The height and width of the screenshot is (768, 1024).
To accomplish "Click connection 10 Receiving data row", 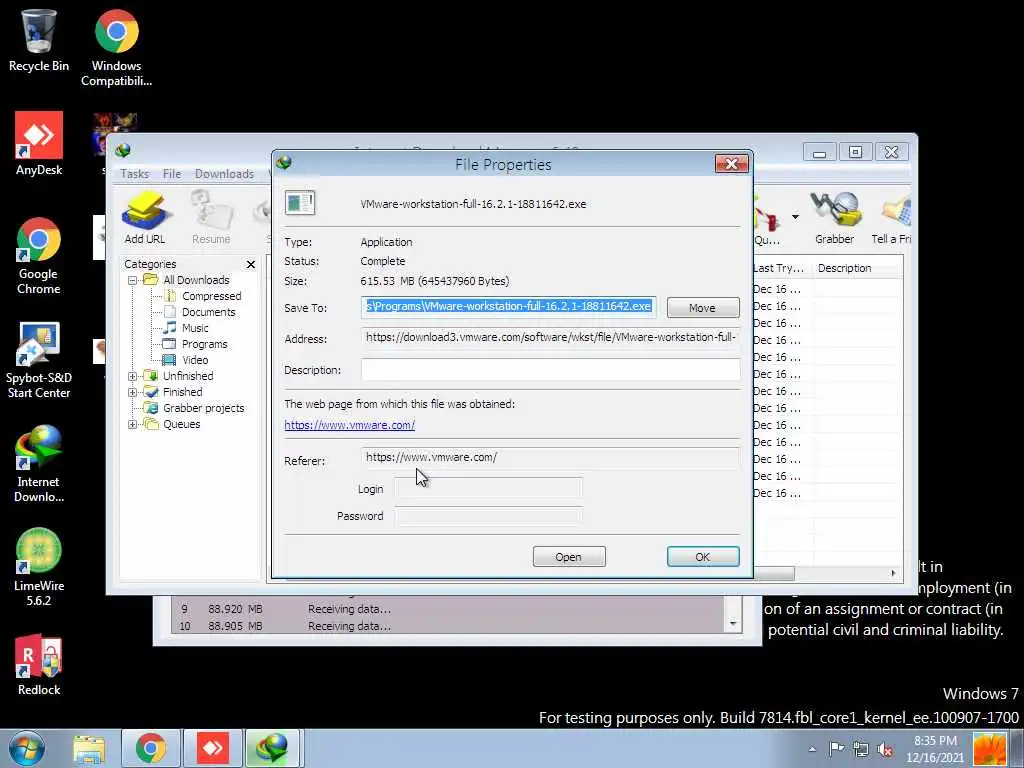I will pyautogui.click(x=448, y=626).
